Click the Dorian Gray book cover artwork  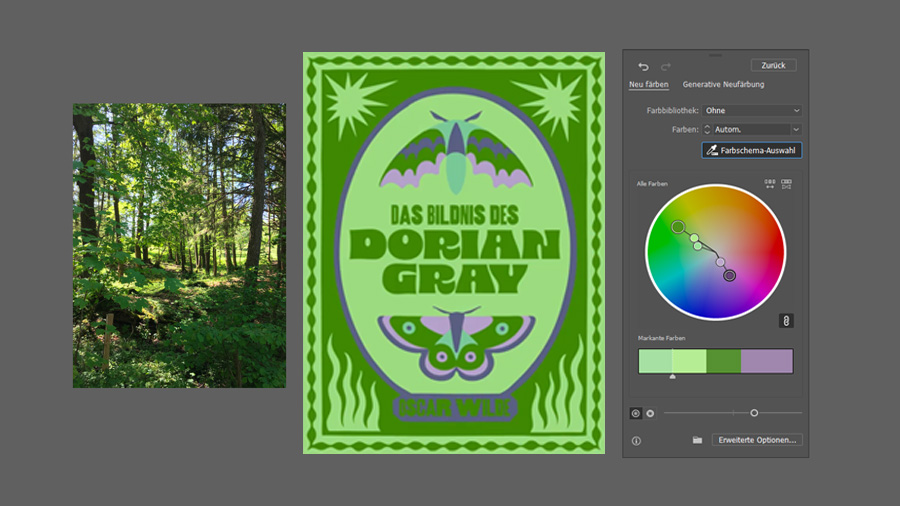coord(454,253)
